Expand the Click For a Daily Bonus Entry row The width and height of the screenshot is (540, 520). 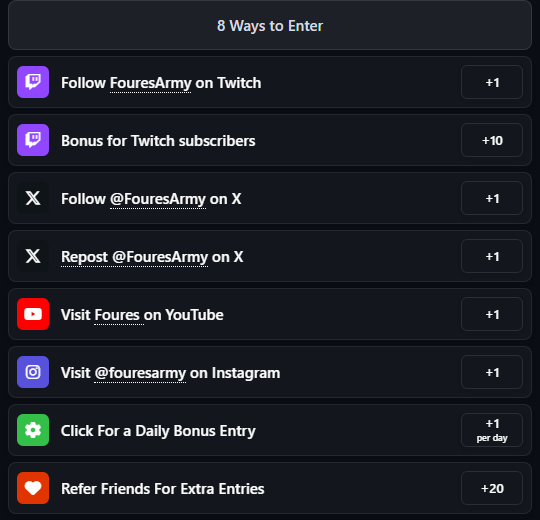270,430
